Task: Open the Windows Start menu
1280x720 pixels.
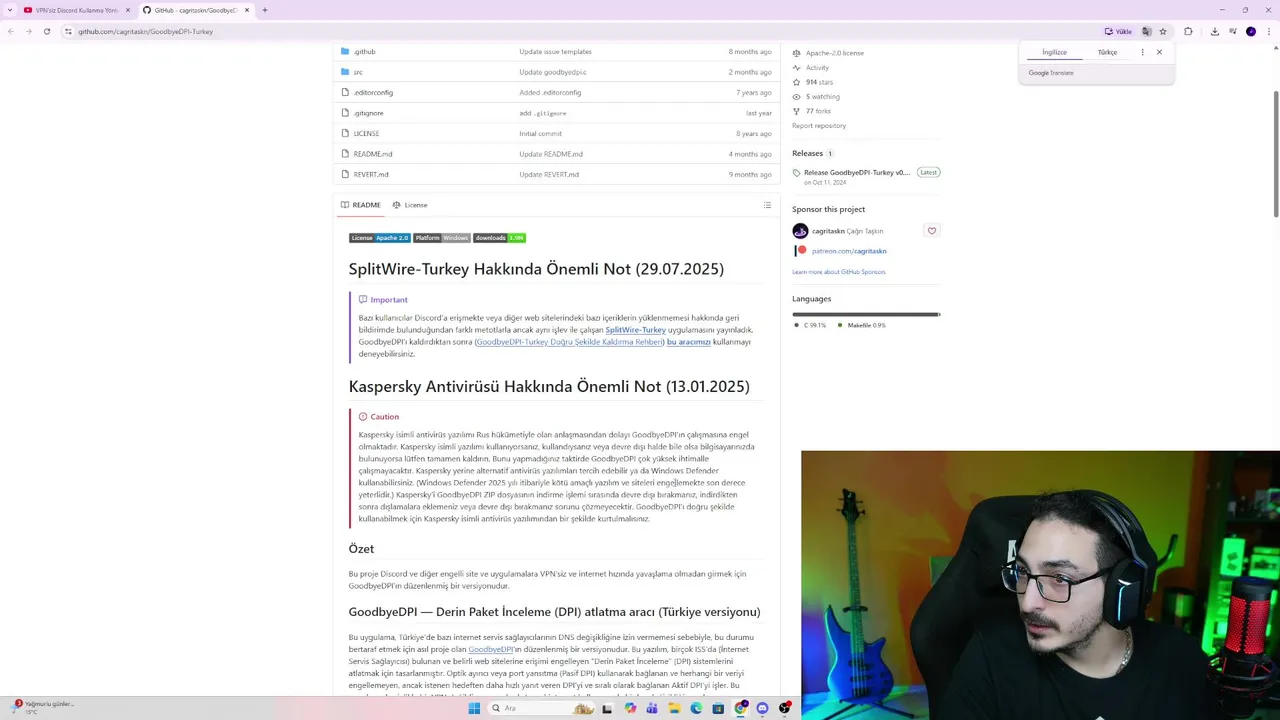Action: tap(474, 708)
